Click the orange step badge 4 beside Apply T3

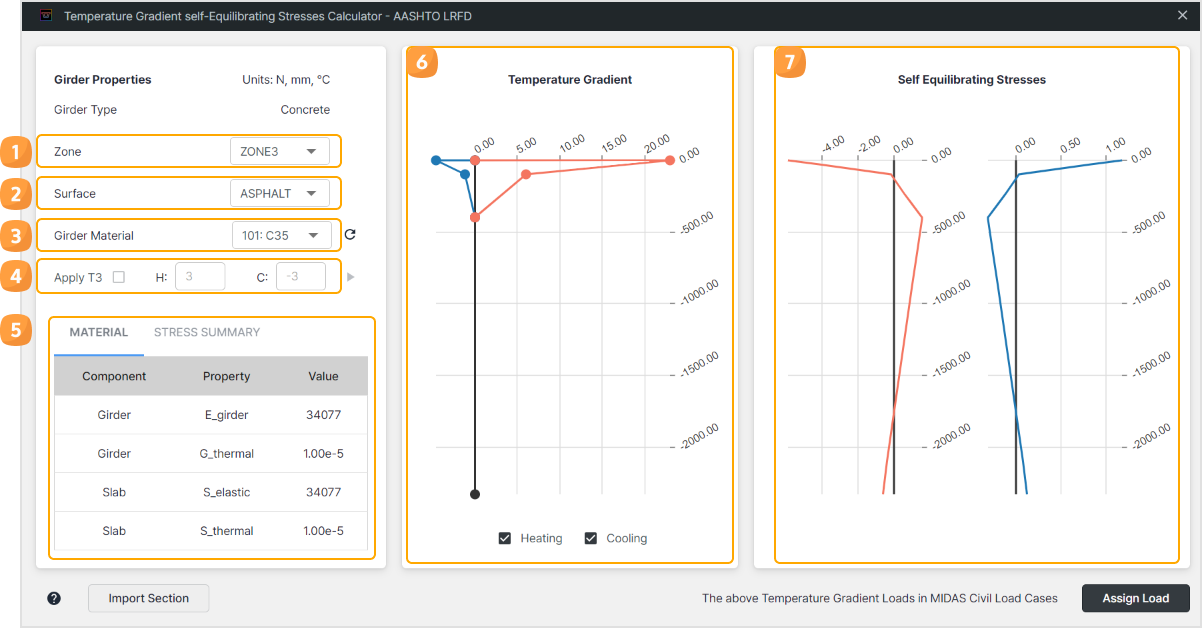pyautogui.click(x=16, y=277)
